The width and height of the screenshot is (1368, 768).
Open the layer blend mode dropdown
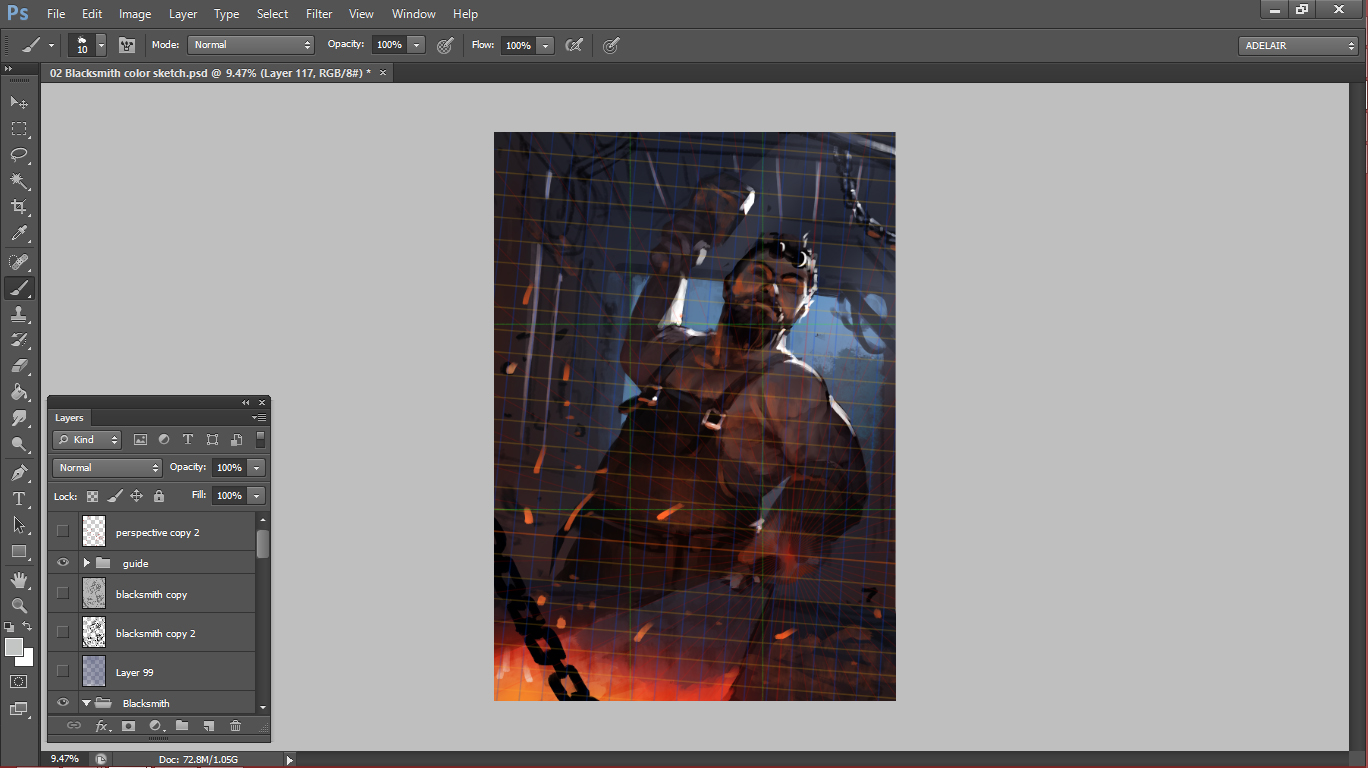(107, 467)
